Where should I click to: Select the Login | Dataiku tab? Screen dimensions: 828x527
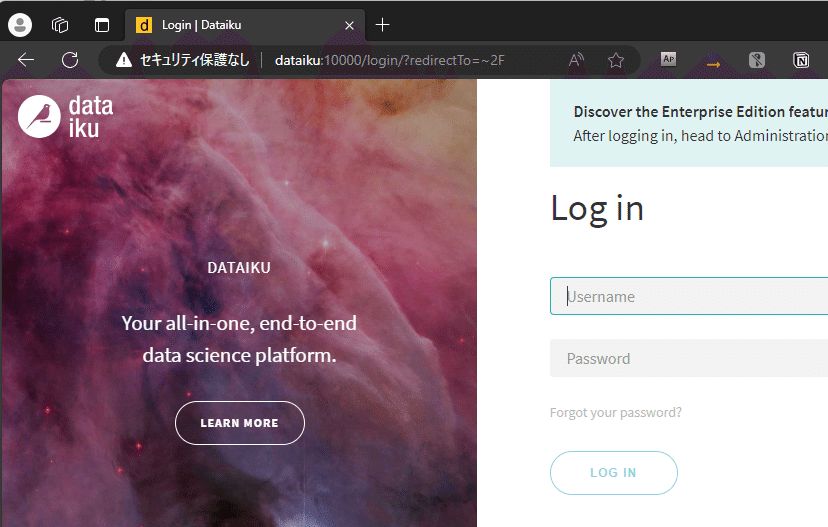245,25
